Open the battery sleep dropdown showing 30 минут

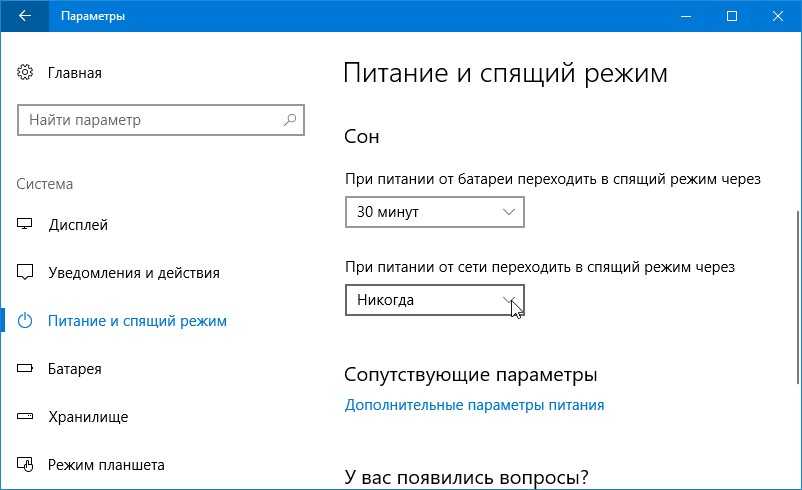coord(435,212)
